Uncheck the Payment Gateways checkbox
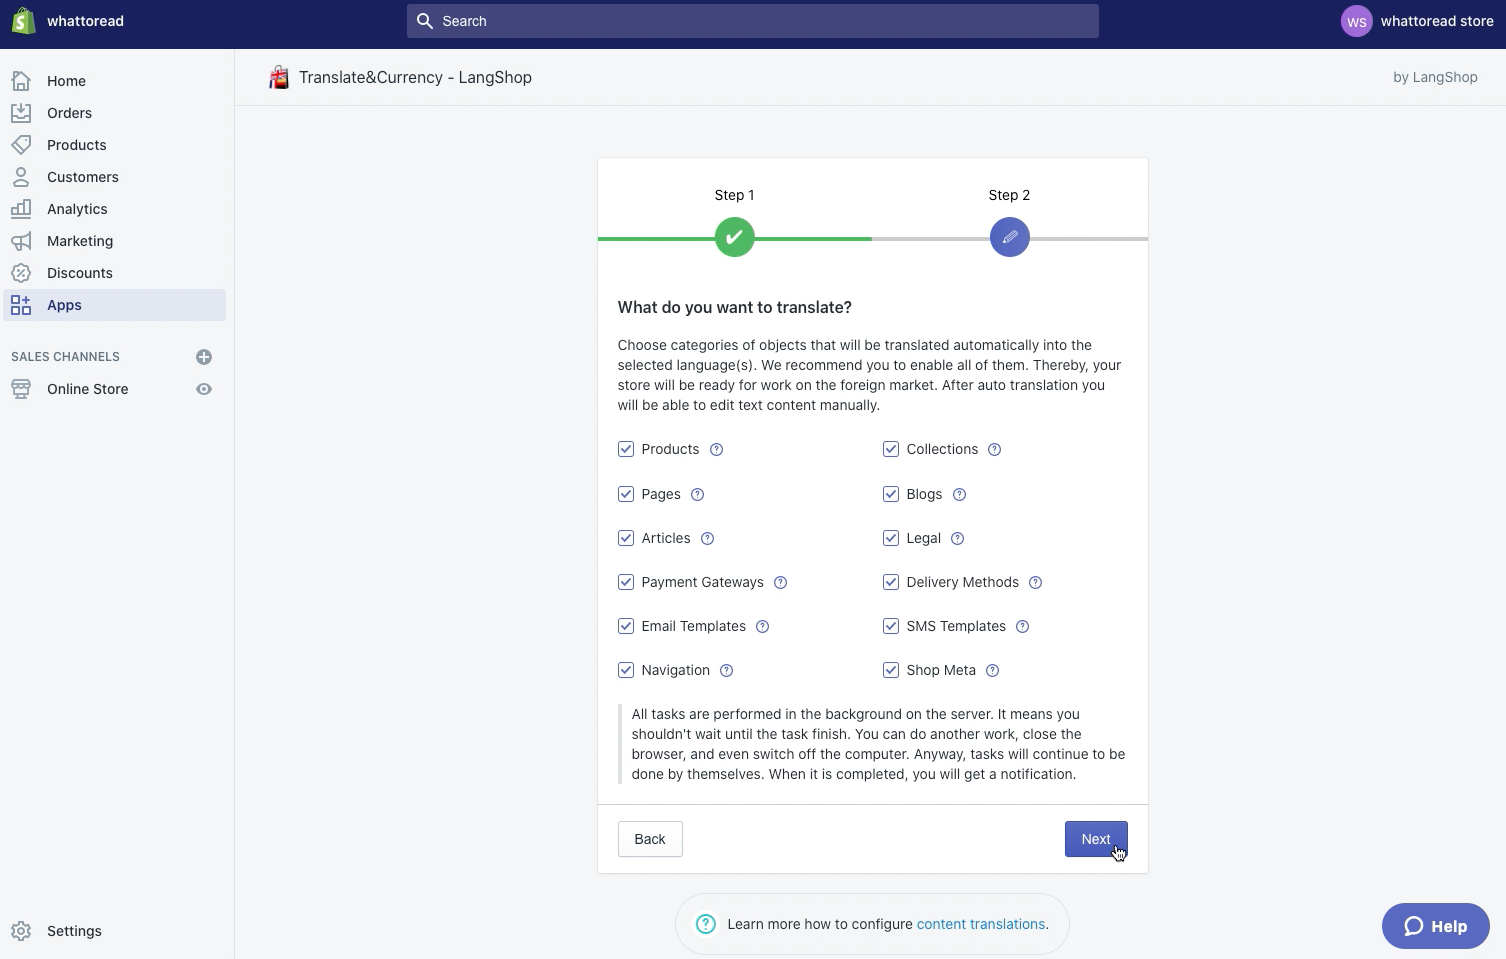 (x=626, y=582)
